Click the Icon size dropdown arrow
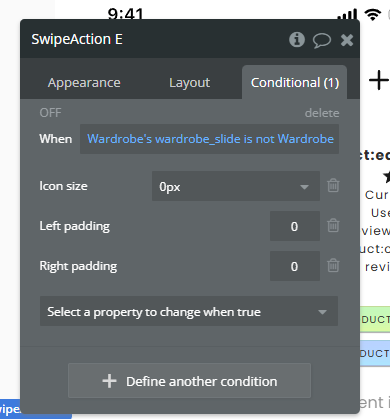 (x=304, y=187)
